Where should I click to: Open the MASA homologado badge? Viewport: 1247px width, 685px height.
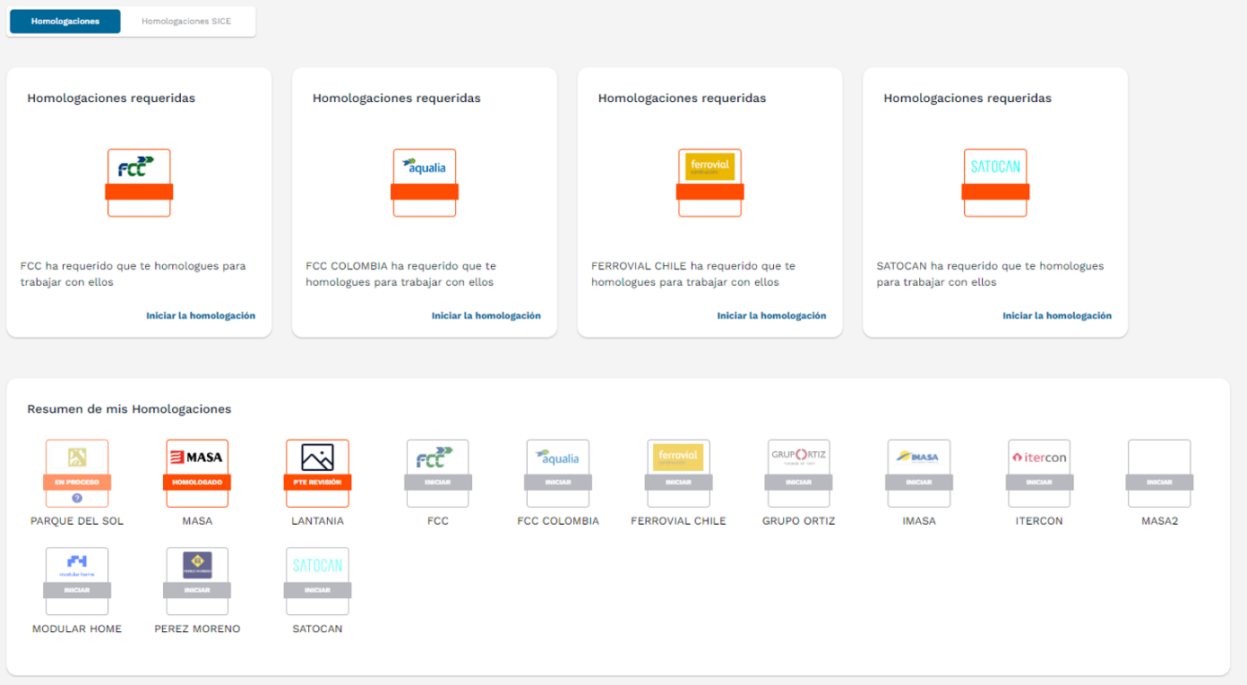(197, 472)
